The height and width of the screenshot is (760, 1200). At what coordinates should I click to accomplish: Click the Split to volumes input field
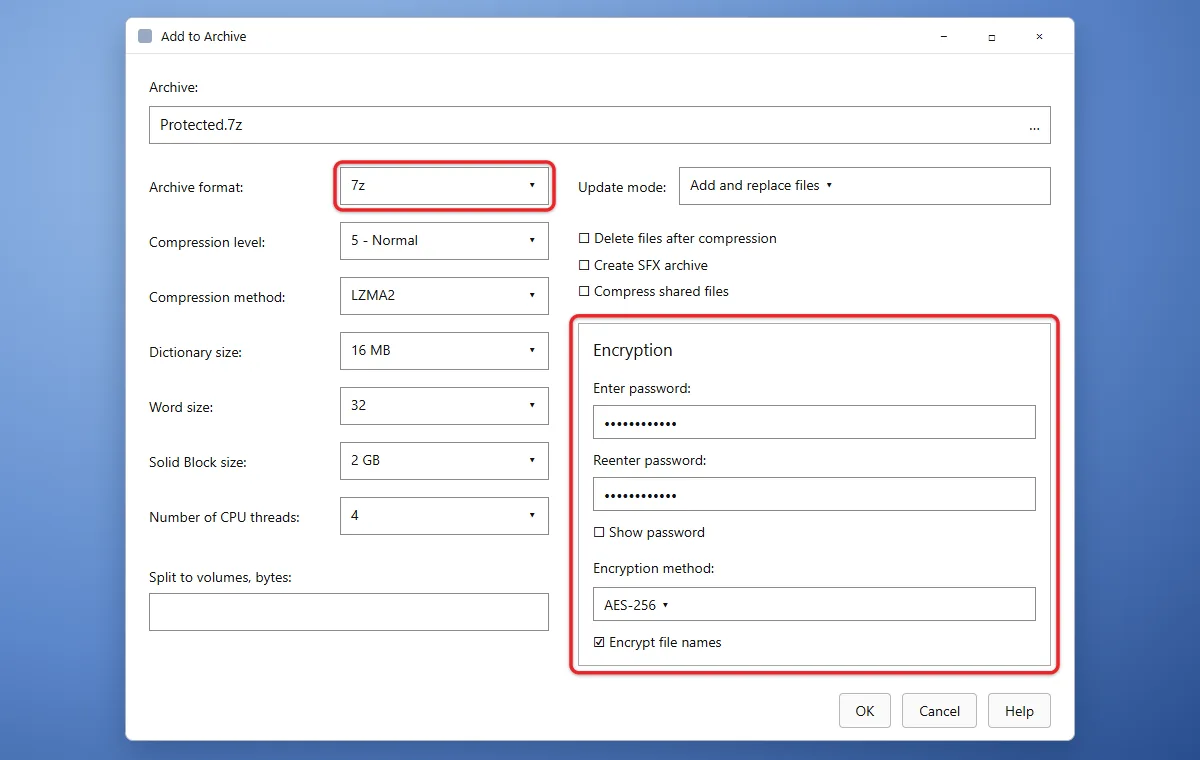click(349, 612)
